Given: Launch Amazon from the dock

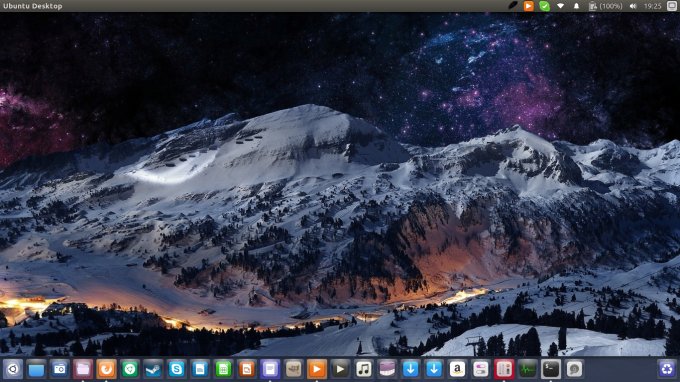Looking at the screenshot, I should 458,369.
